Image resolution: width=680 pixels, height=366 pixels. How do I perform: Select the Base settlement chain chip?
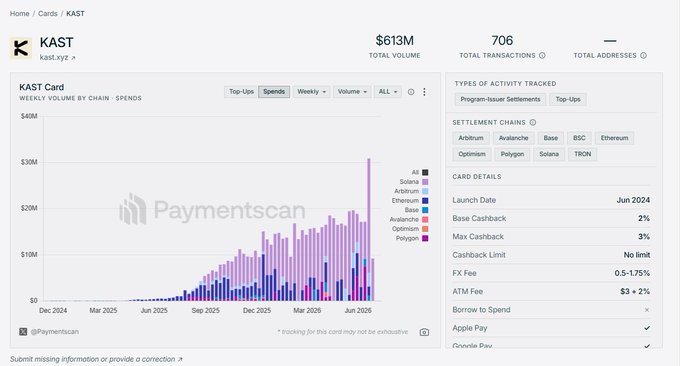551,138
